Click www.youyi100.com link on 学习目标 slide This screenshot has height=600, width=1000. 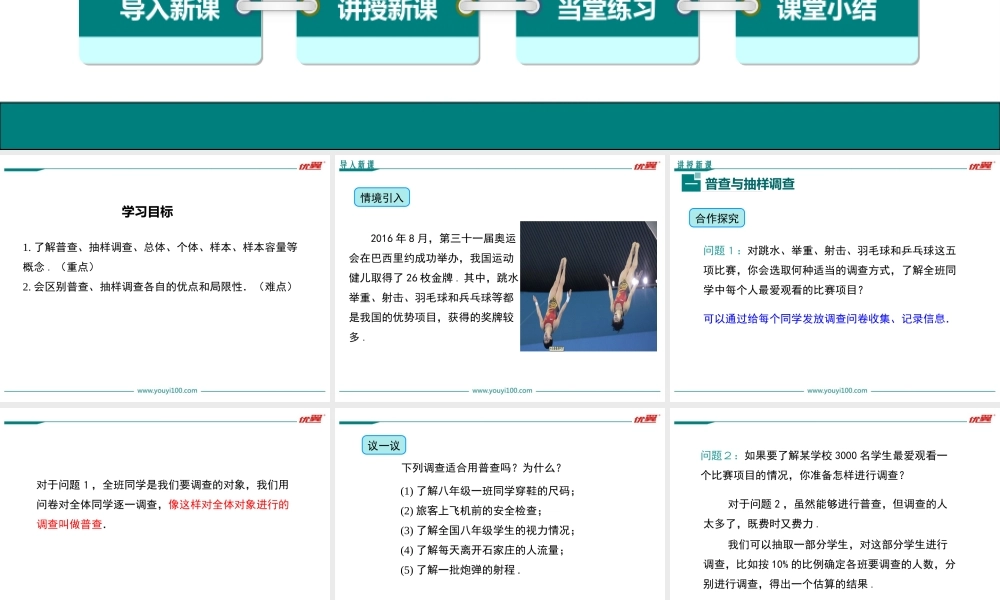[167, 391]
